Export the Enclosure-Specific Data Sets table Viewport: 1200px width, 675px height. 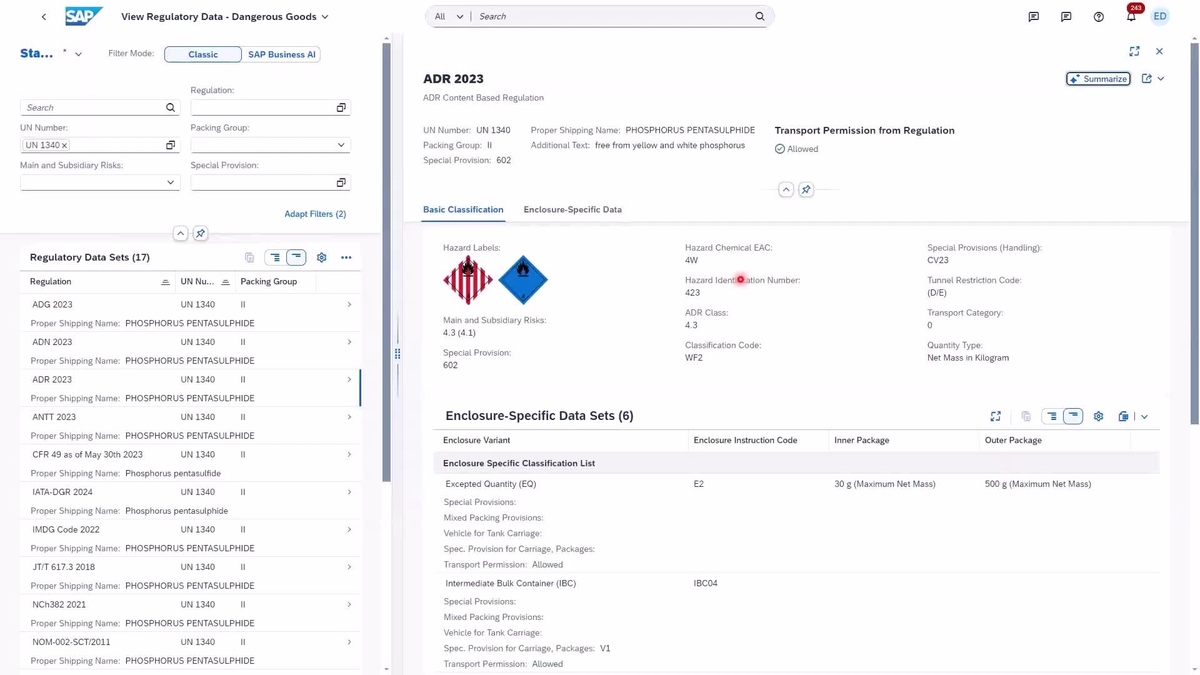[1124, 416]
